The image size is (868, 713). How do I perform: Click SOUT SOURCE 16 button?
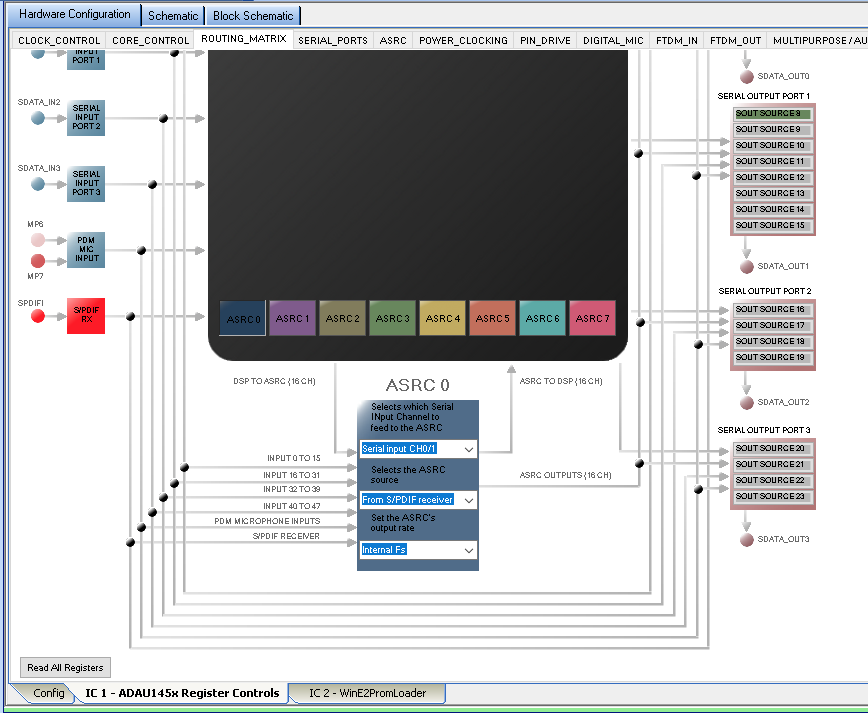pyautogui.click(x=772, y=310)
